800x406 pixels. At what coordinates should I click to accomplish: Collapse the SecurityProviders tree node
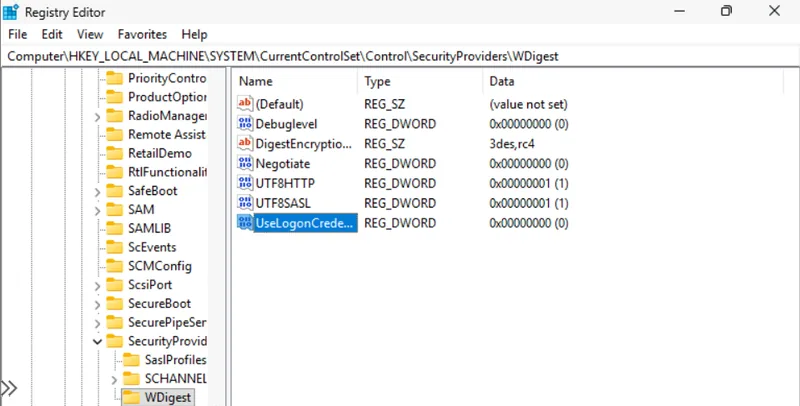tap(97, 341)
